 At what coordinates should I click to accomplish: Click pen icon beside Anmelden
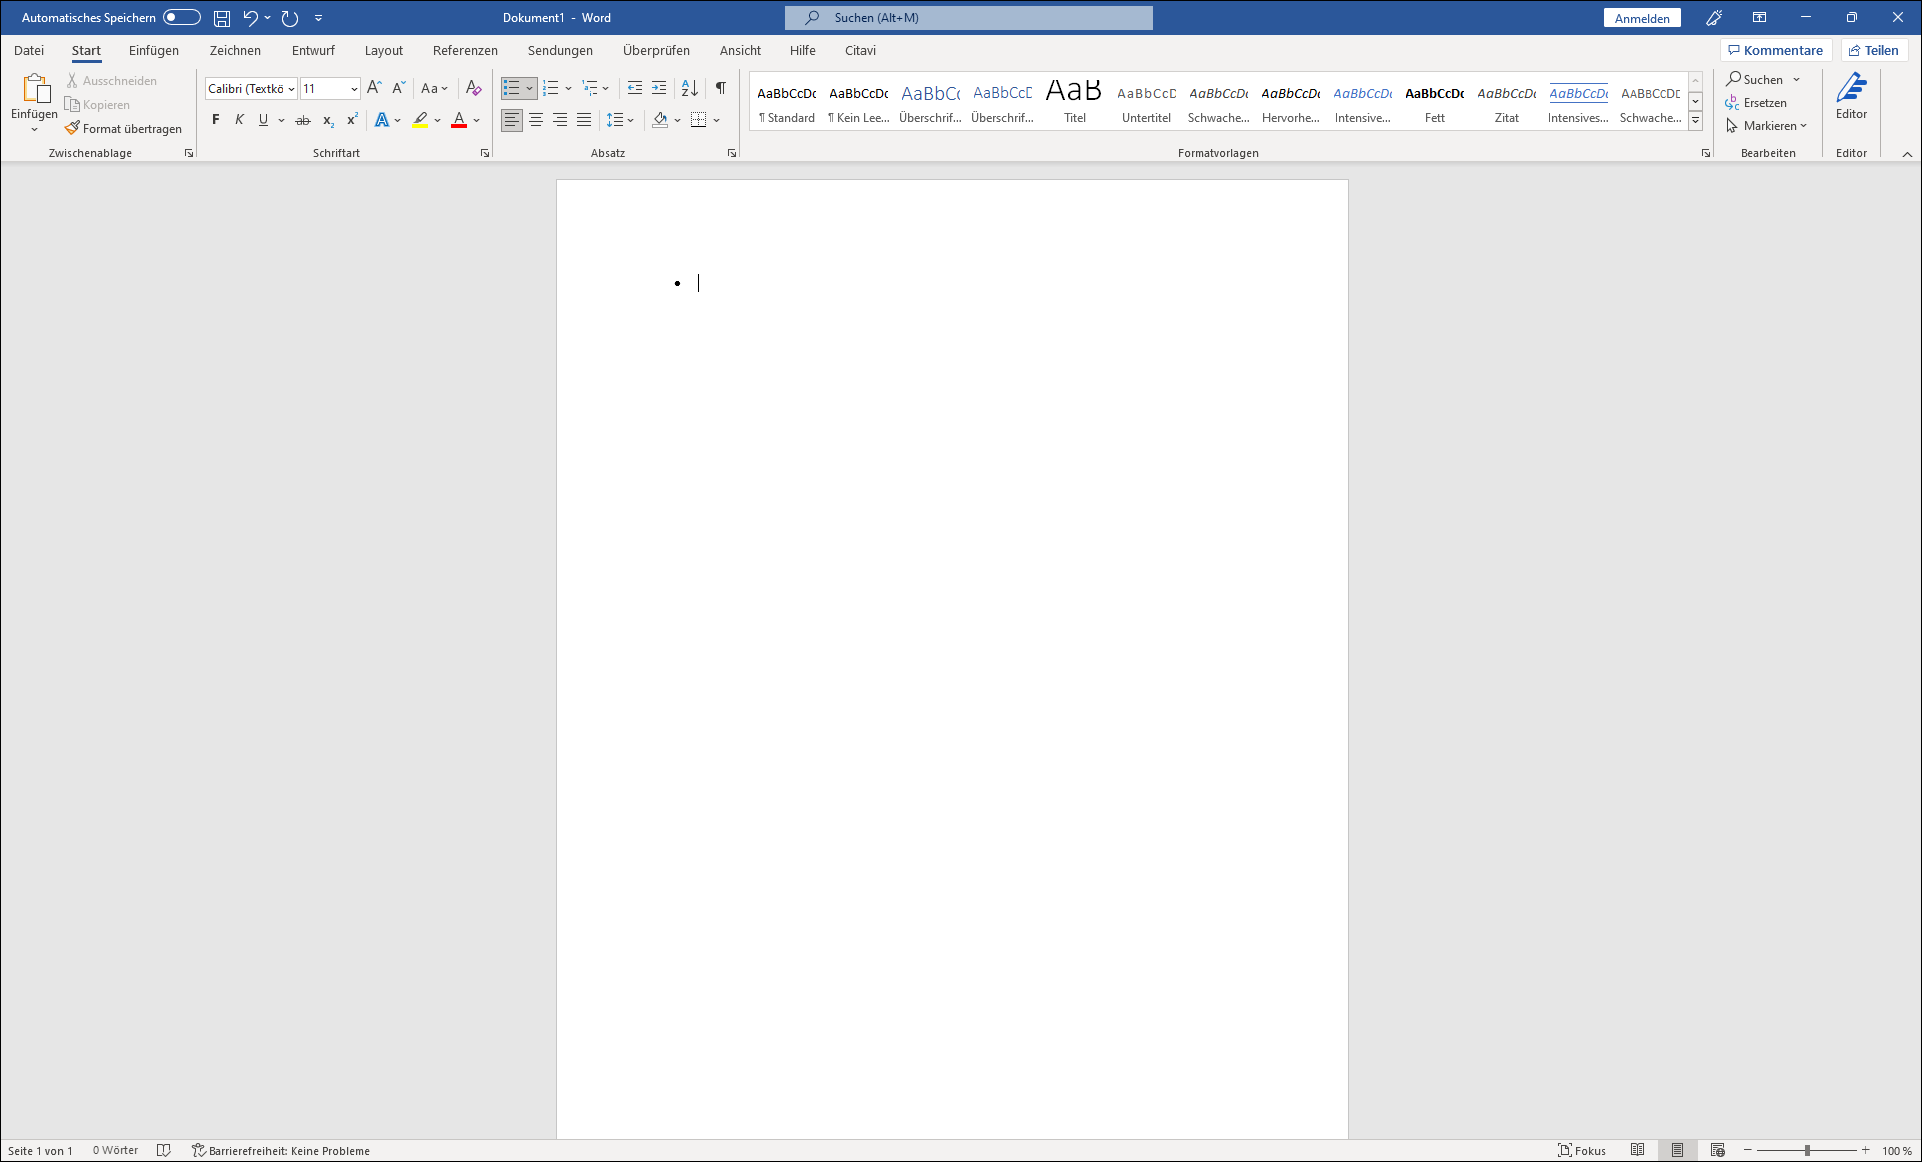[1714, 18]
